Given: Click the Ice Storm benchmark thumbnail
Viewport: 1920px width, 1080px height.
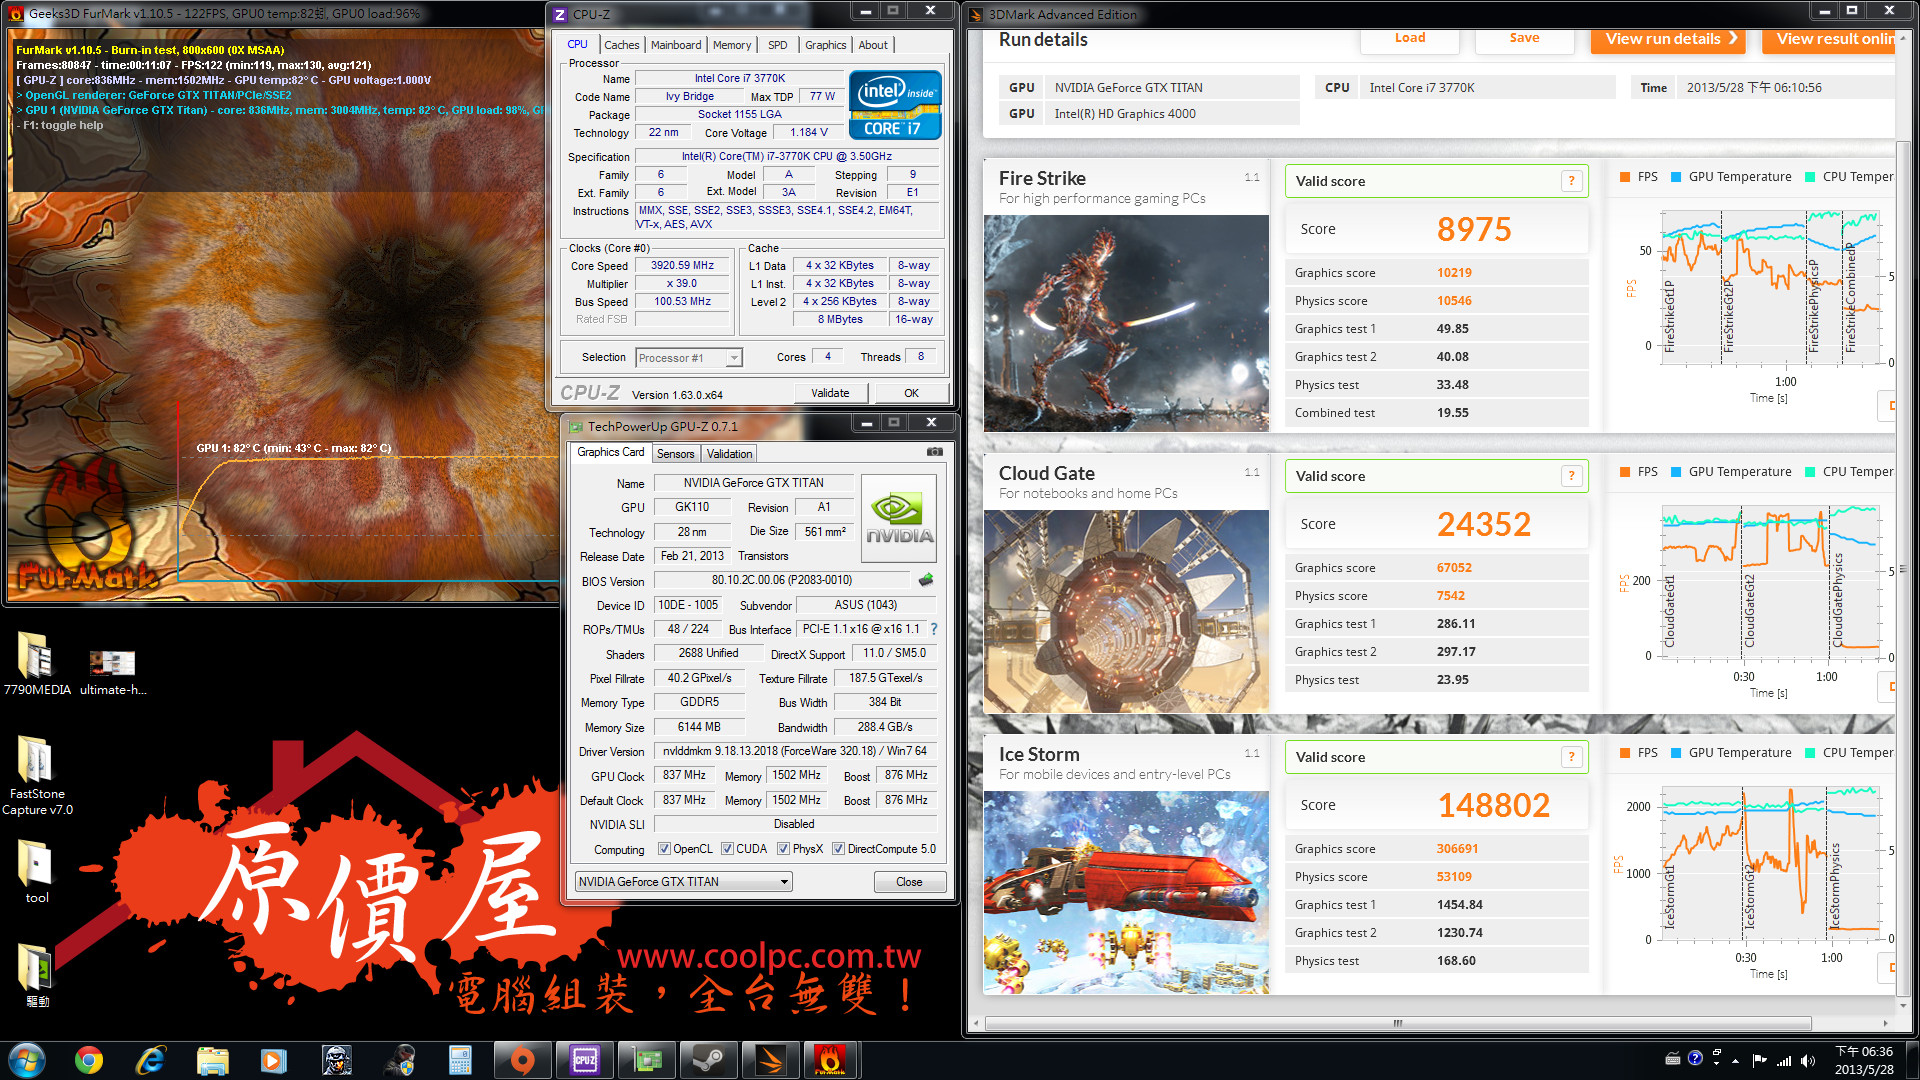Looking at the screenshot, I should coord(1126,892).
